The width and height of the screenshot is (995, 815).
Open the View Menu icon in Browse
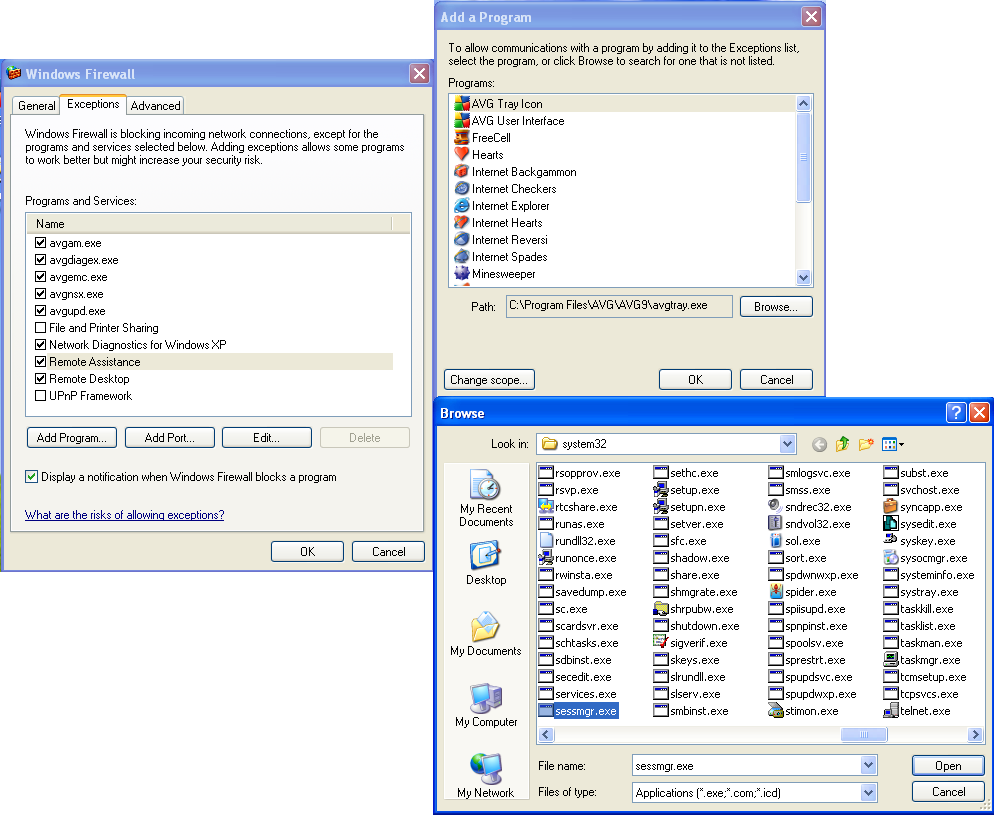(x=892, y=444)
